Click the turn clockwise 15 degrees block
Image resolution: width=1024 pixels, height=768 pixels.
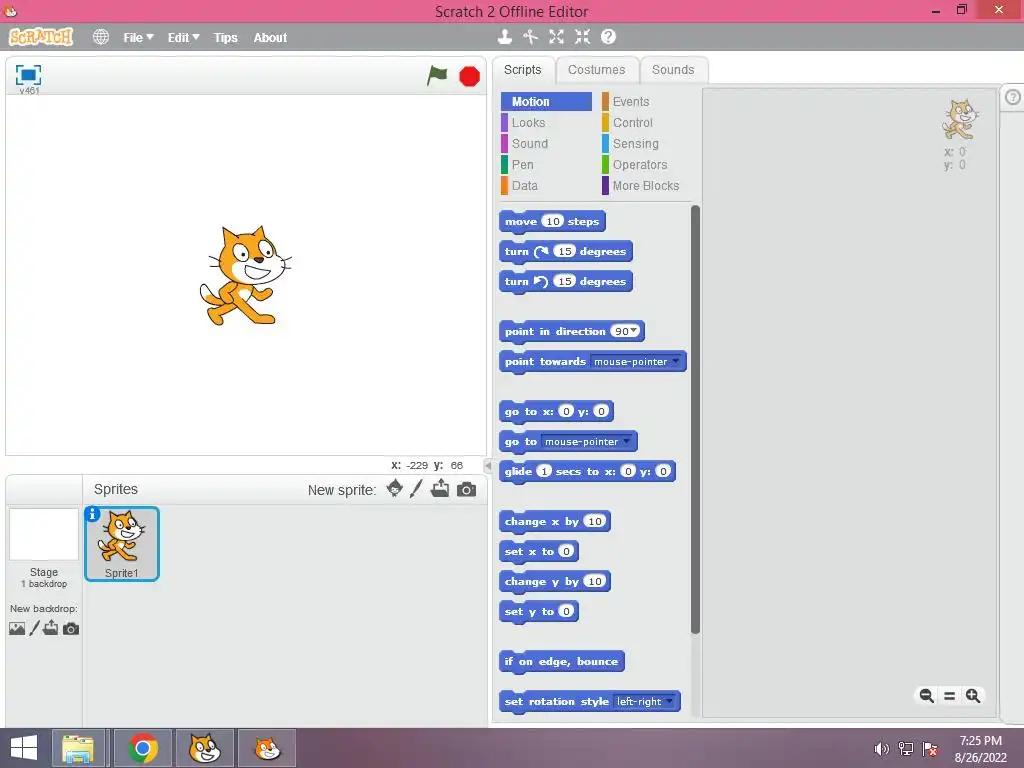point(566,252)
